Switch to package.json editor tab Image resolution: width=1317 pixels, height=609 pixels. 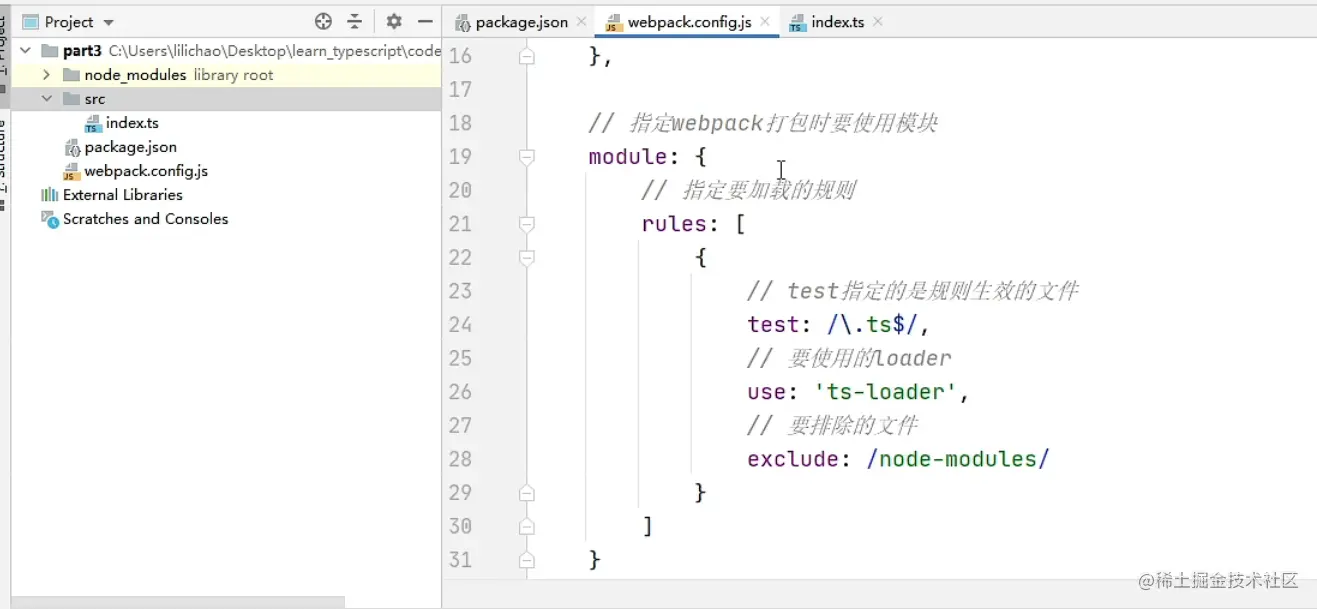[522, 22]
